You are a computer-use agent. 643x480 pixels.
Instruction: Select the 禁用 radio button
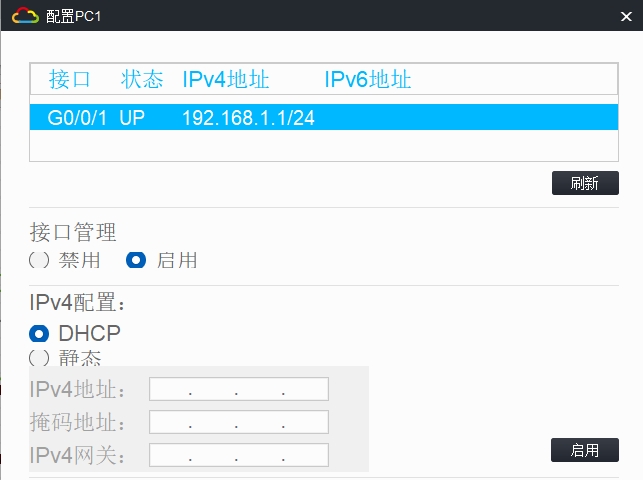39,260
